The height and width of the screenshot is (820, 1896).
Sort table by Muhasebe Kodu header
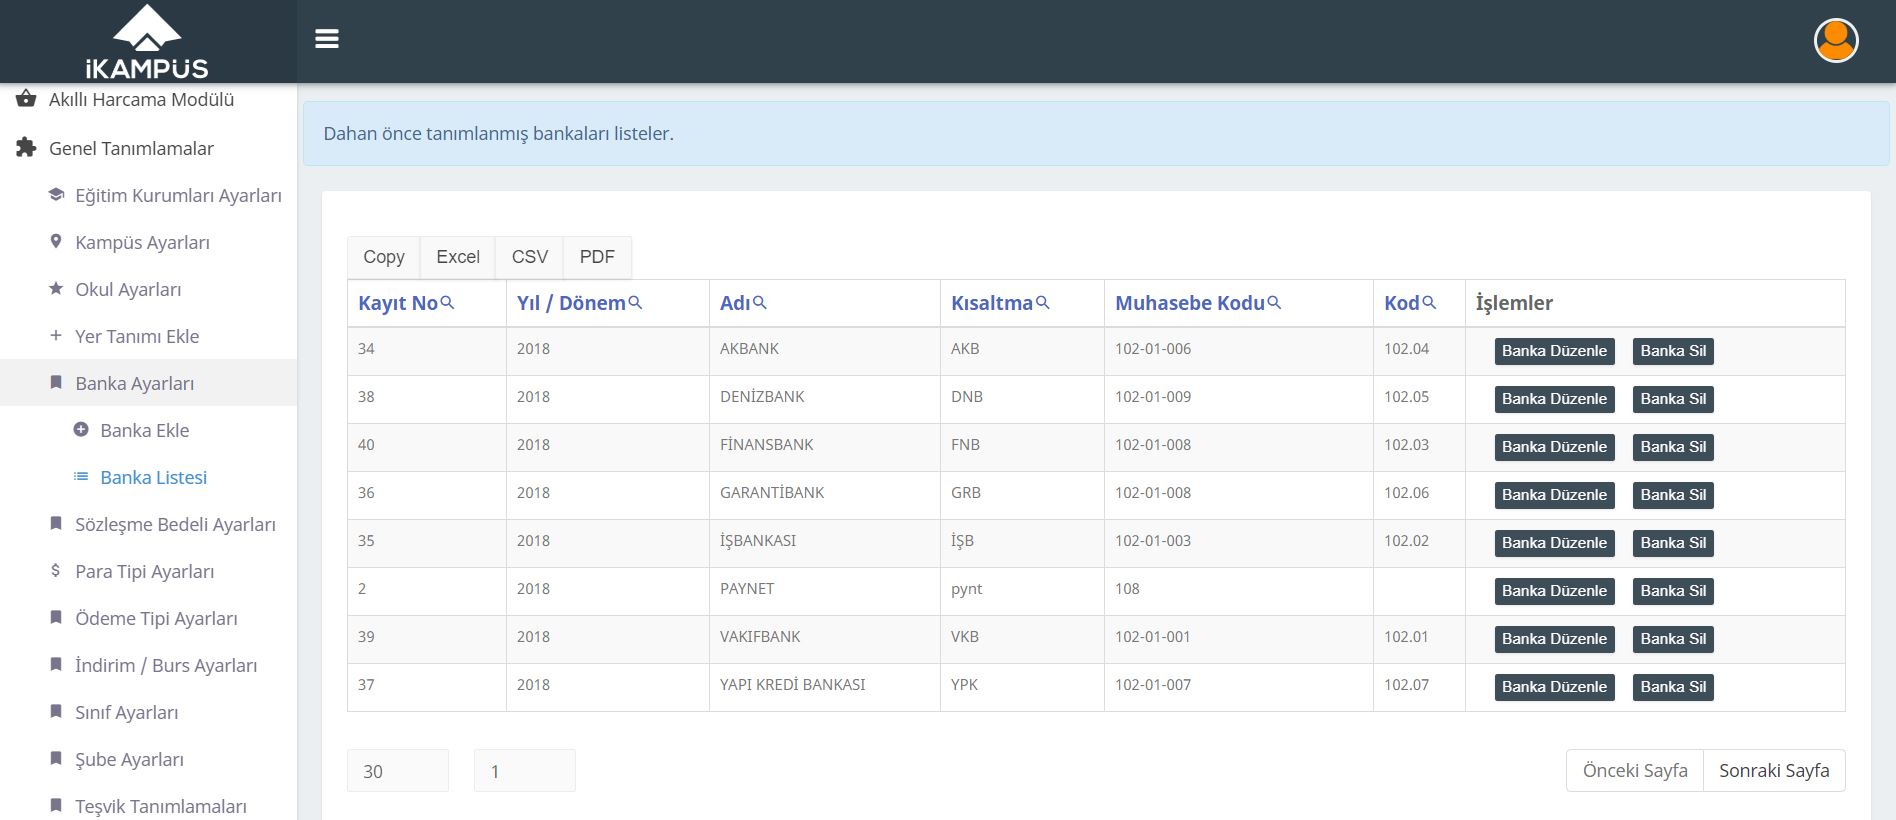[1190, 303]
